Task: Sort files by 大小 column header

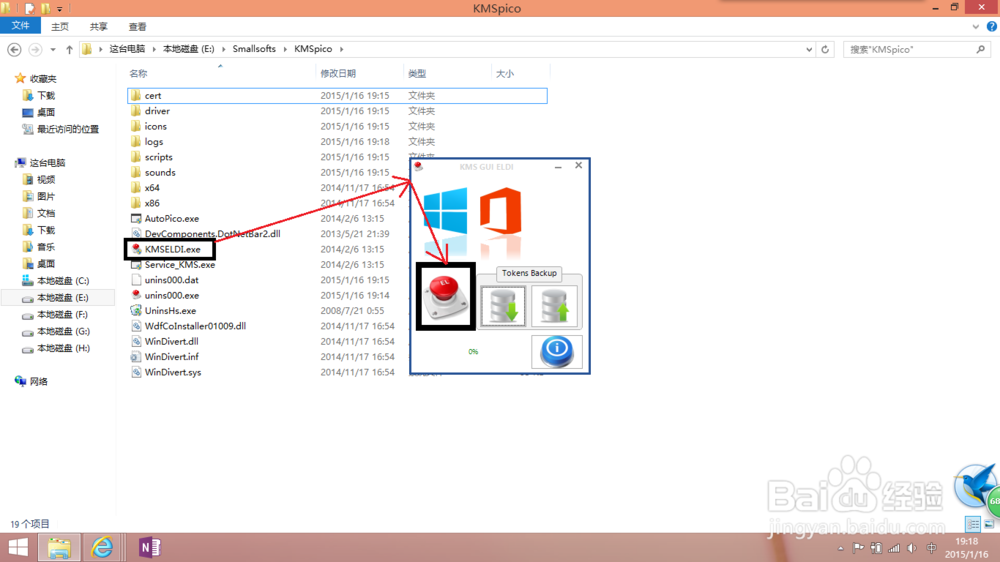Action: click(505, 73)
